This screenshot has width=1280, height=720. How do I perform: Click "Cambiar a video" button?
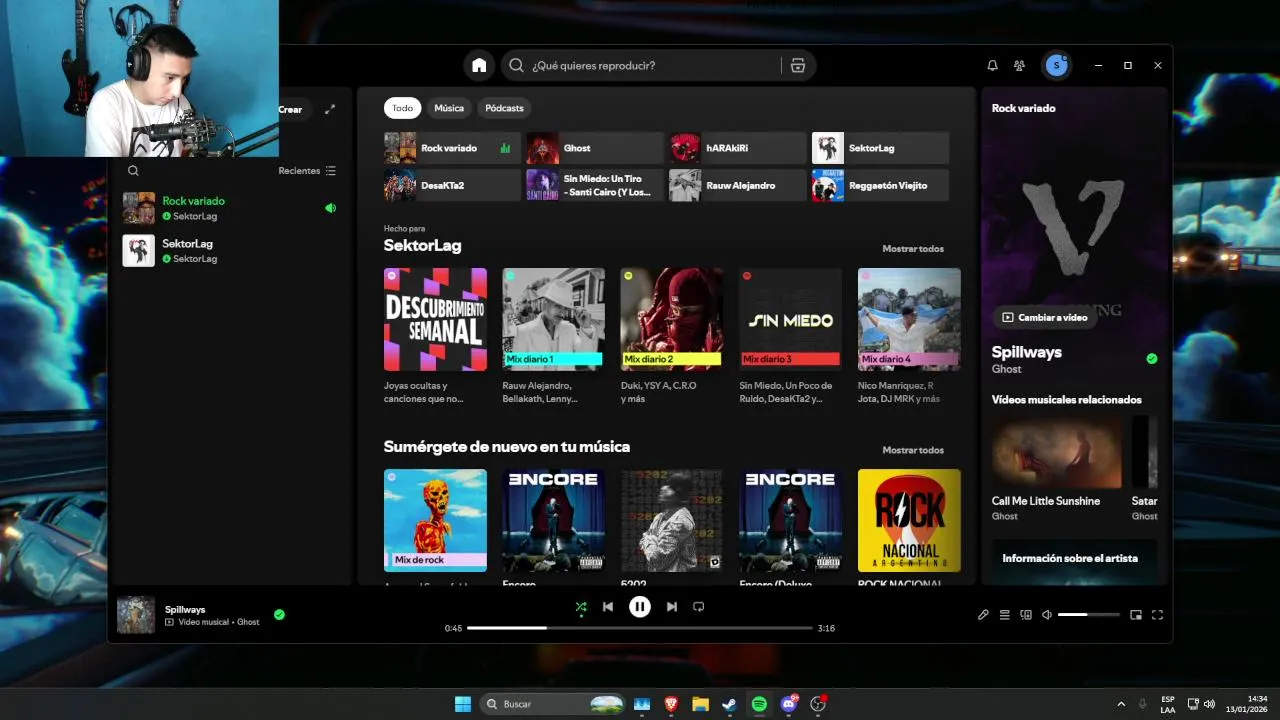(1044, 317)
